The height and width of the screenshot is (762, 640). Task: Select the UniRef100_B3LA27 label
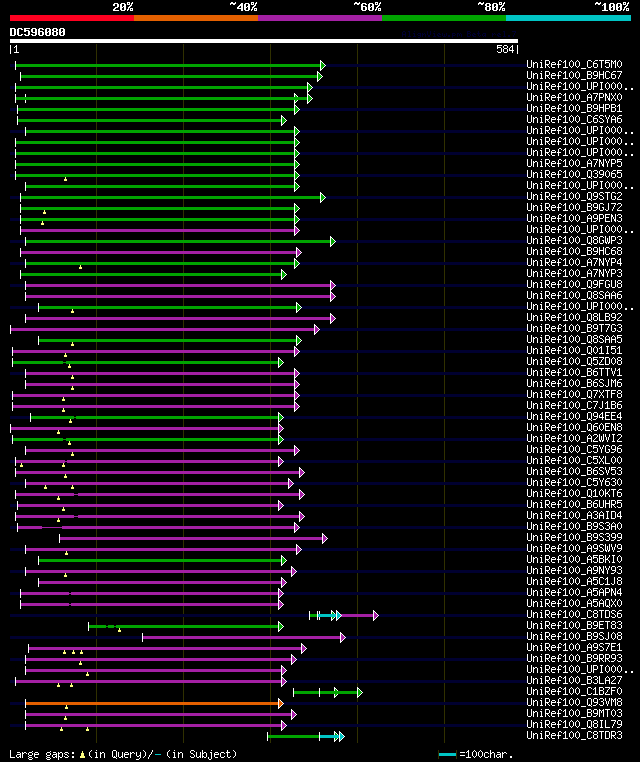coord(574,680)
